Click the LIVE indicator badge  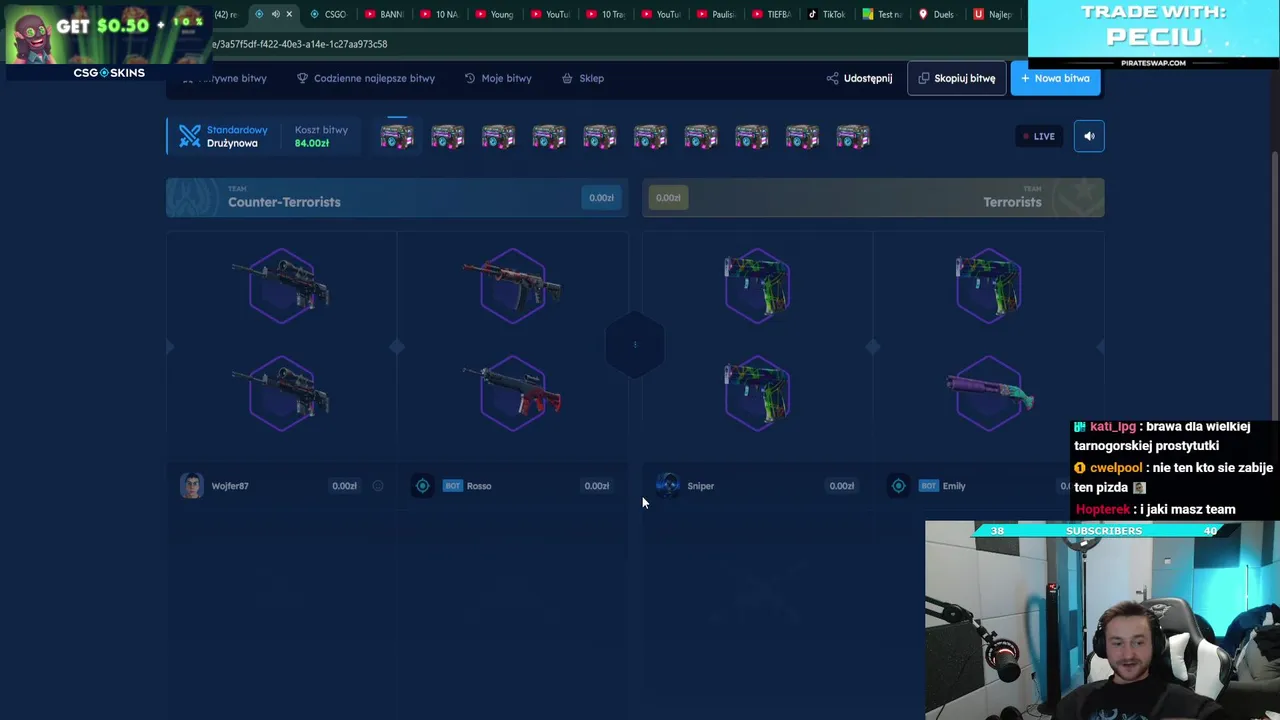click(1038, 136)
